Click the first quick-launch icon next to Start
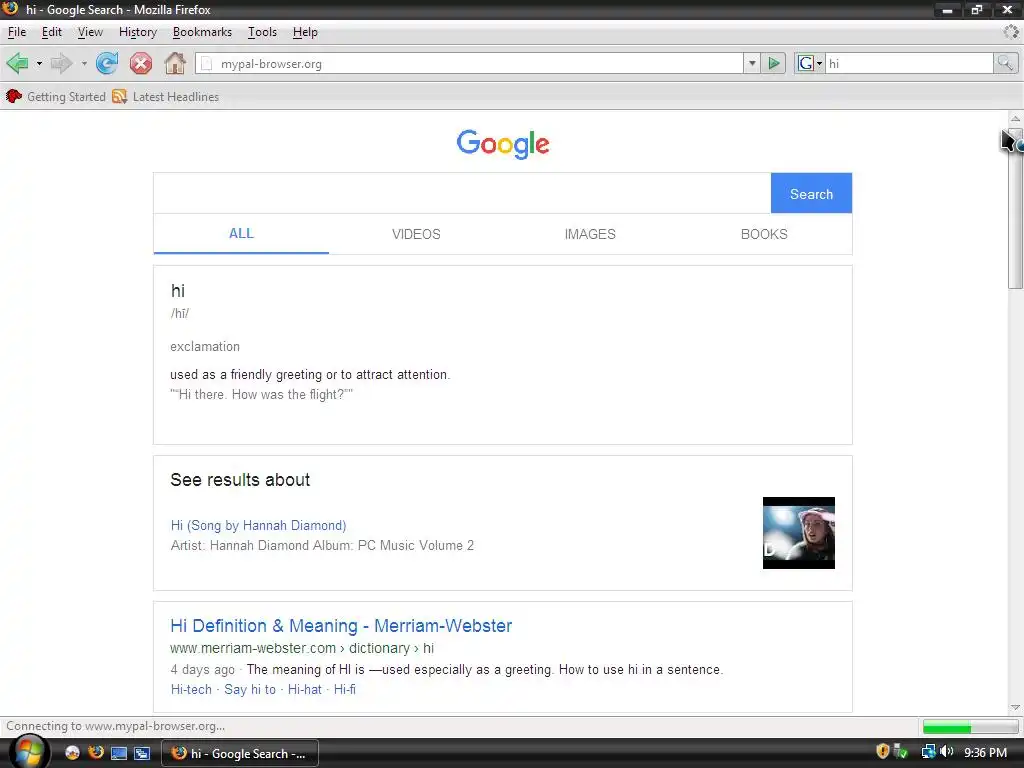Viewport: 1024px width, 768px height. click(72, 753)
